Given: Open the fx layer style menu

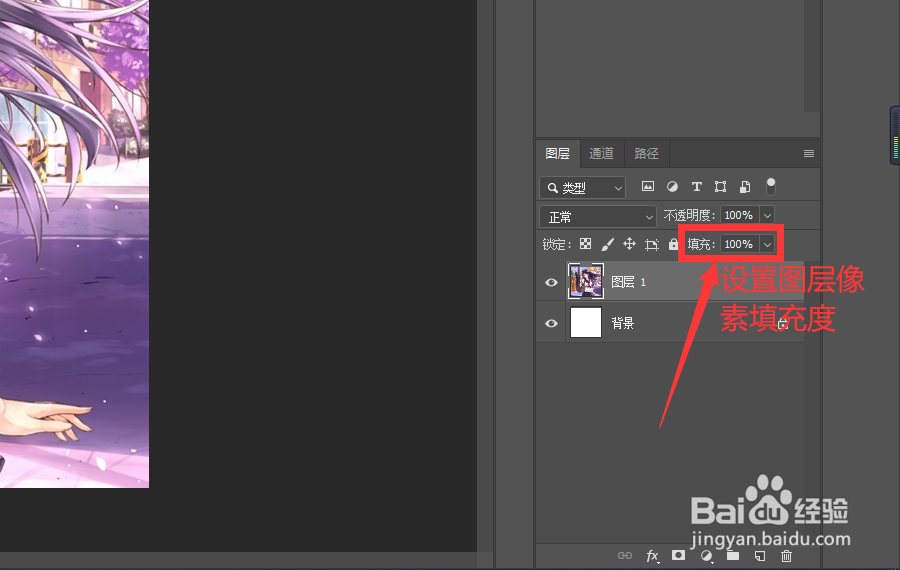Looking at the screenshot, I should (652, 556).
